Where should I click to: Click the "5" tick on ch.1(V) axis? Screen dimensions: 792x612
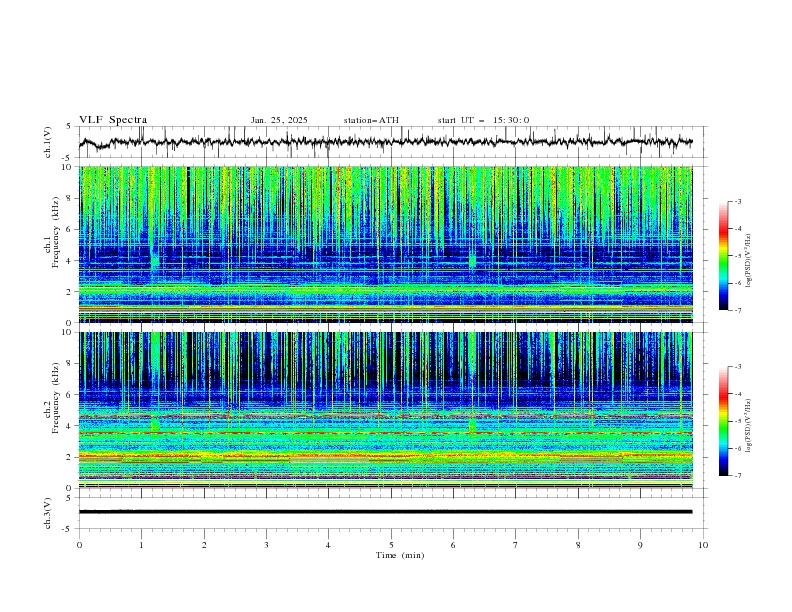(x=71, y=127)
